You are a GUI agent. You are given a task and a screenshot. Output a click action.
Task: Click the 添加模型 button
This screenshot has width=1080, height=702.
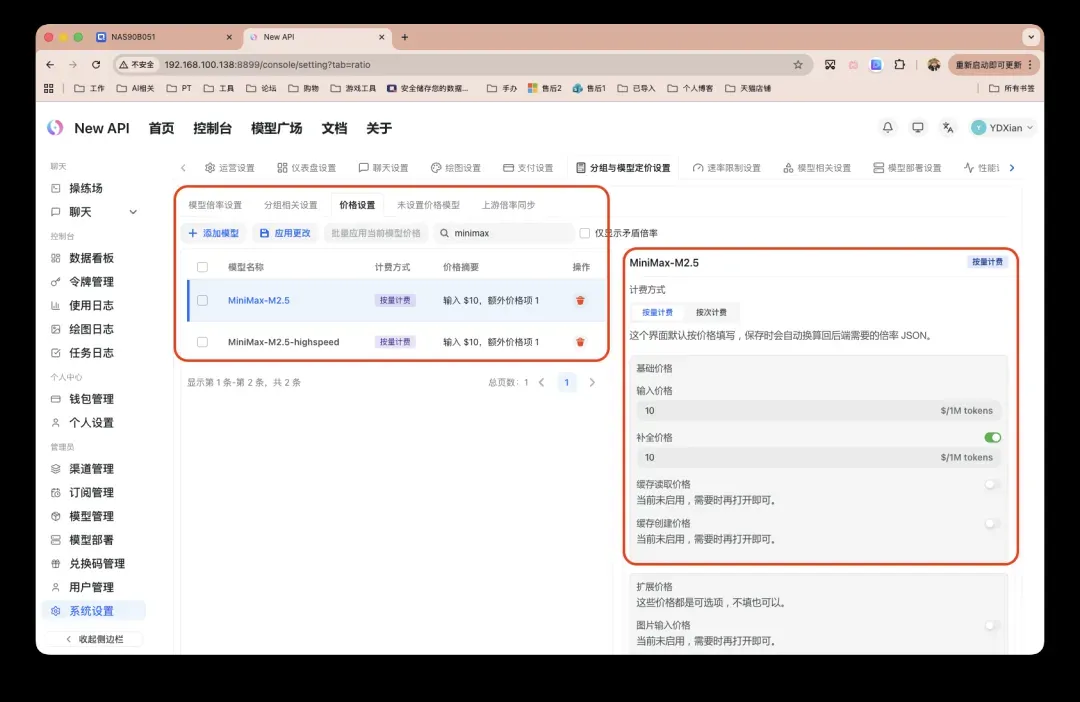click(213, 233)
